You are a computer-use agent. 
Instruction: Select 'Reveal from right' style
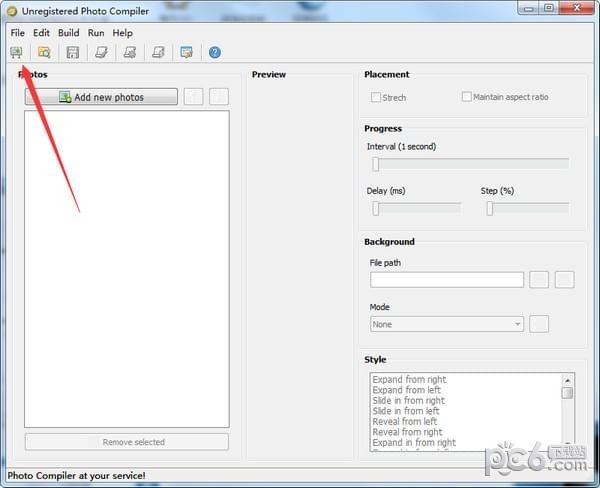point(408,432)
